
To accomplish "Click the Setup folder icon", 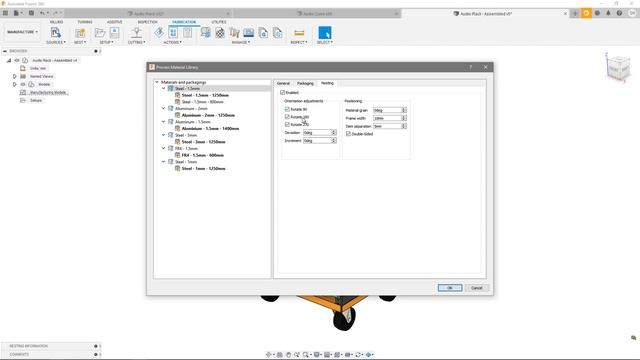I will 100,33.
